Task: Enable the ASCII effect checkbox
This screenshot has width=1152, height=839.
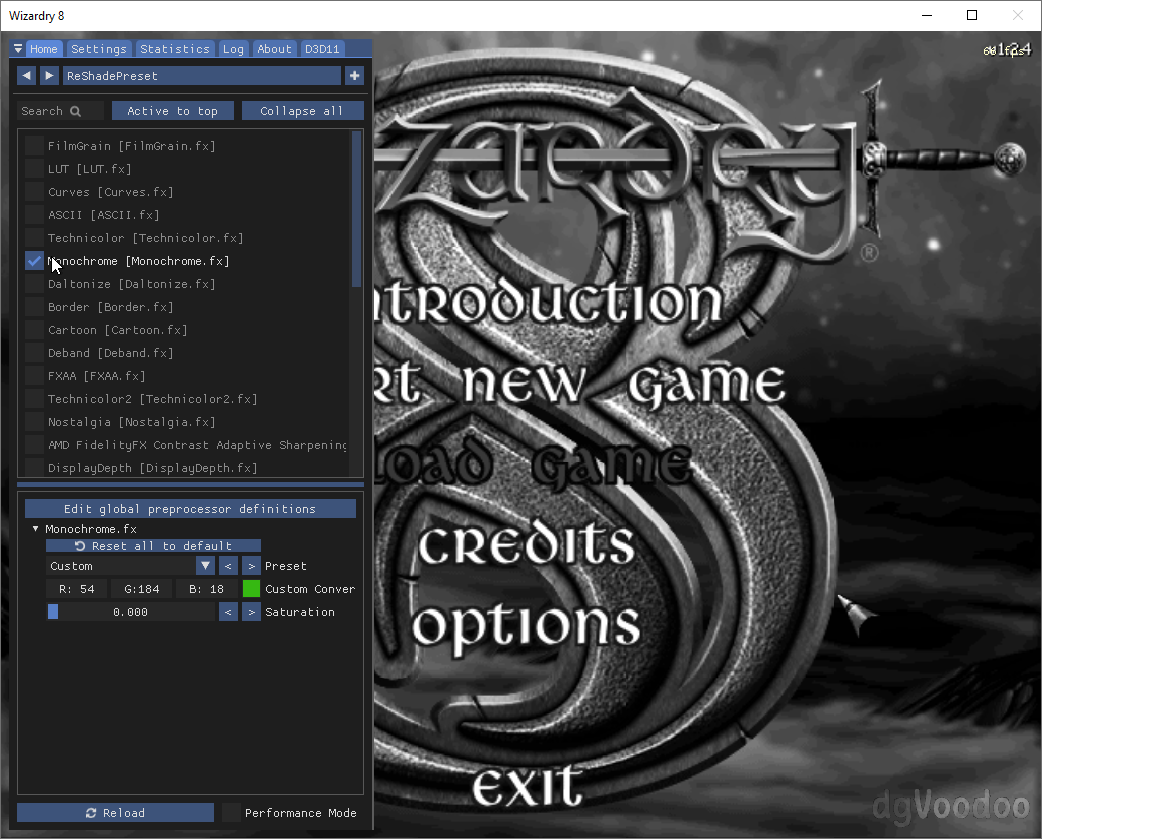Action: [34, 215]
